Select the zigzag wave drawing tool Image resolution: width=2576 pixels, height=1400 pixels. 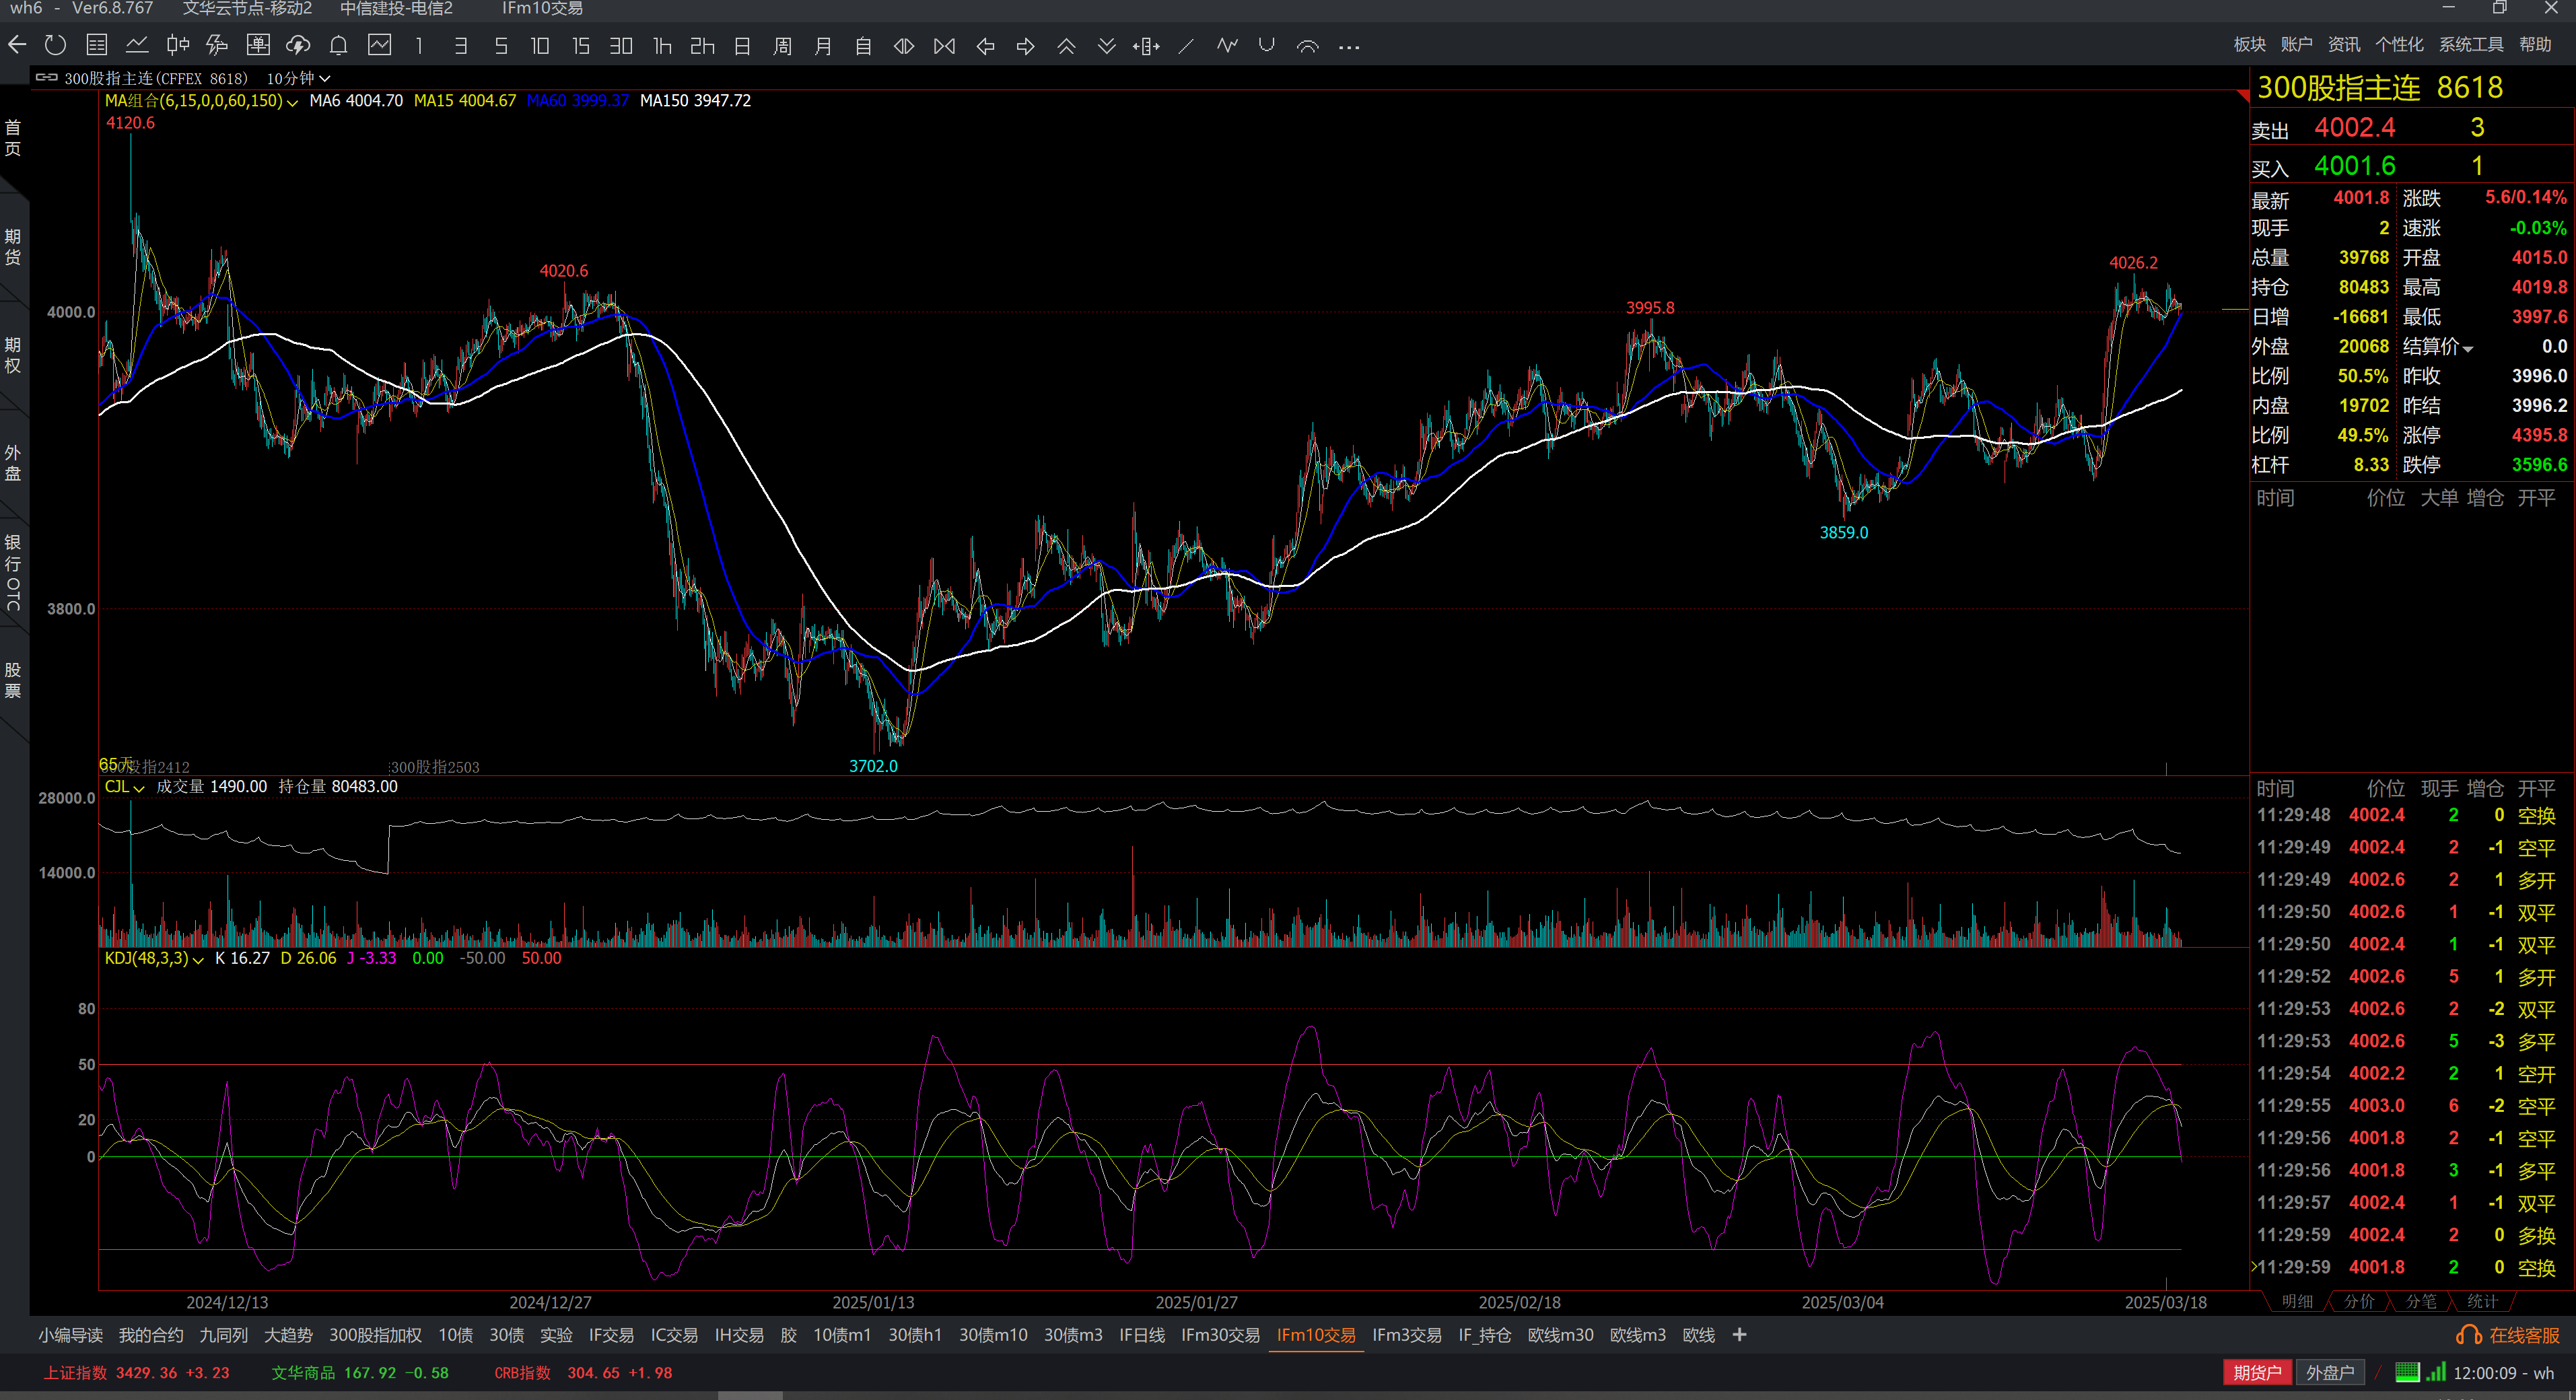point(1227,45)
